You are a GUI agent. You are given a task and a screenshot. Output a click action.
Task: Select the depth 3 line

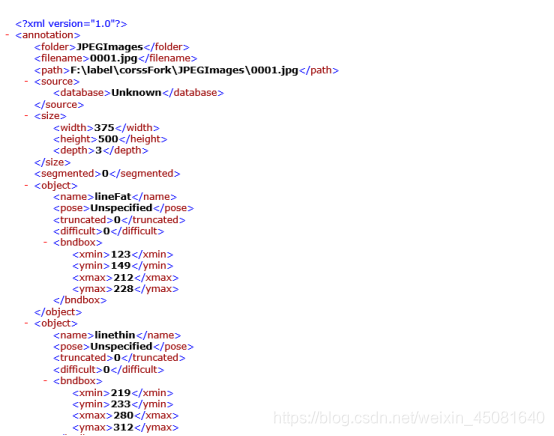[x=101, y=150]
